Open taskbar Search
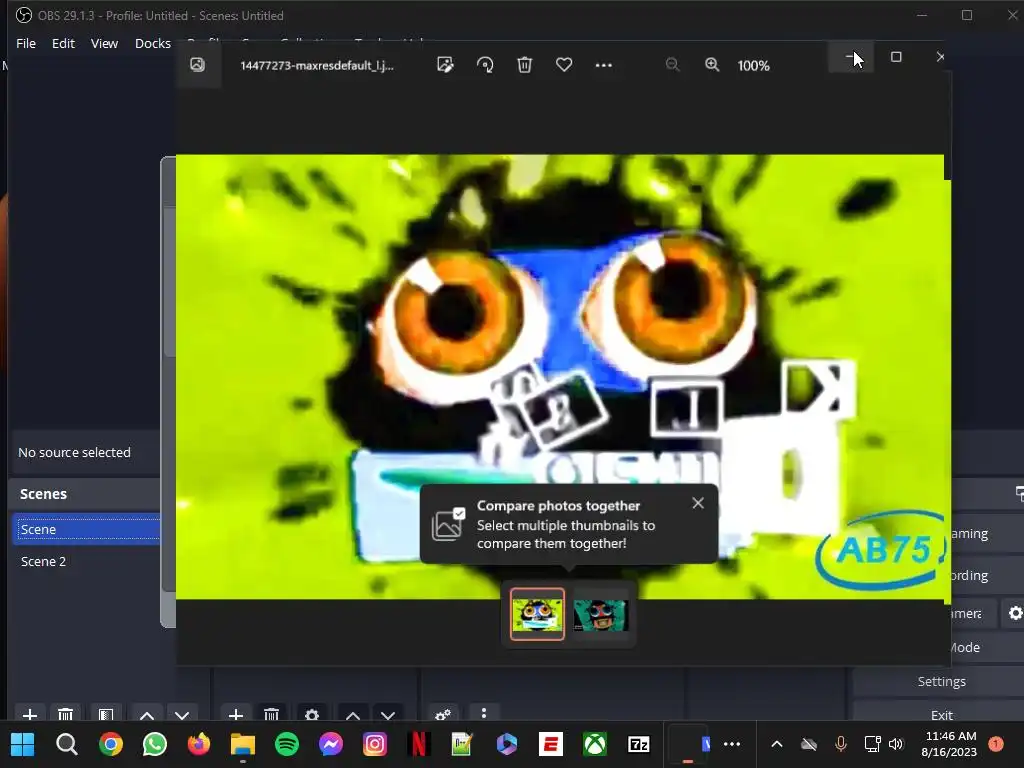This screenshot has width=1024, height=768. click(x=67, y=744)
